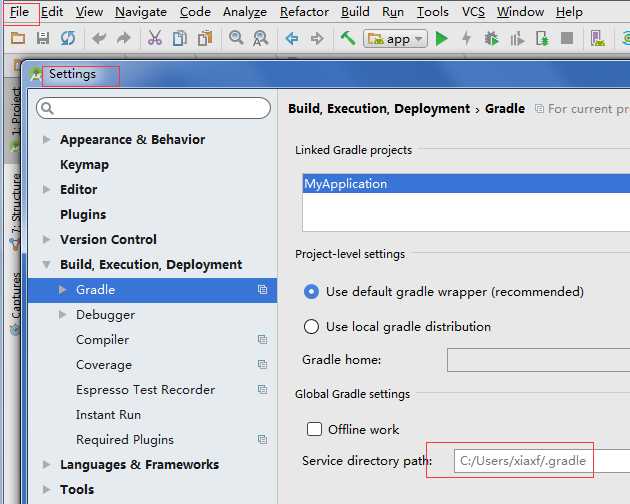
Task: Open the View menu
Action: (x=89, y=12)
